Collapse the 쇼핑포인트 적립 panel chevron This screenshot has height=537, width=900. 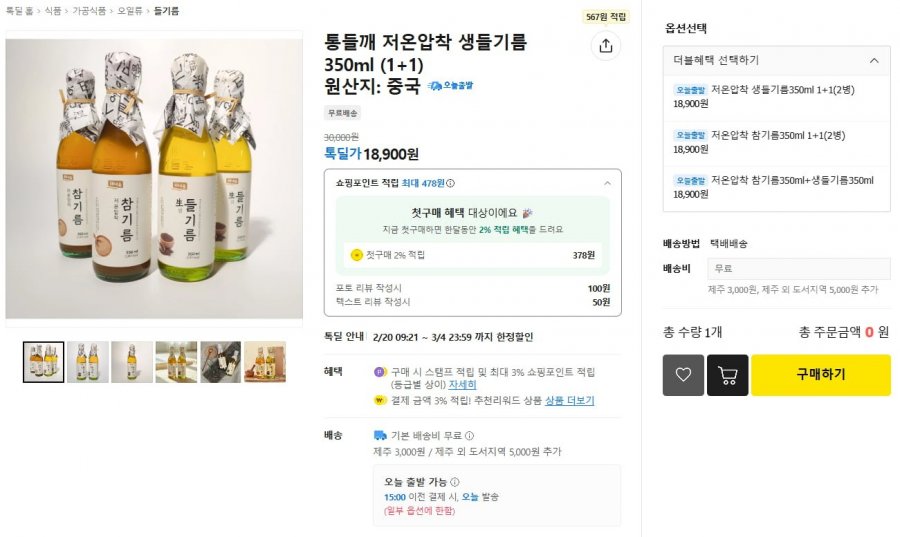pos(607,183)
